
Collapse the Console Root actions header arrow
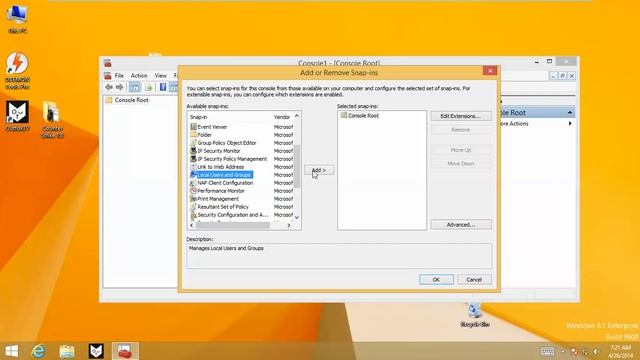tap(570, 113)
